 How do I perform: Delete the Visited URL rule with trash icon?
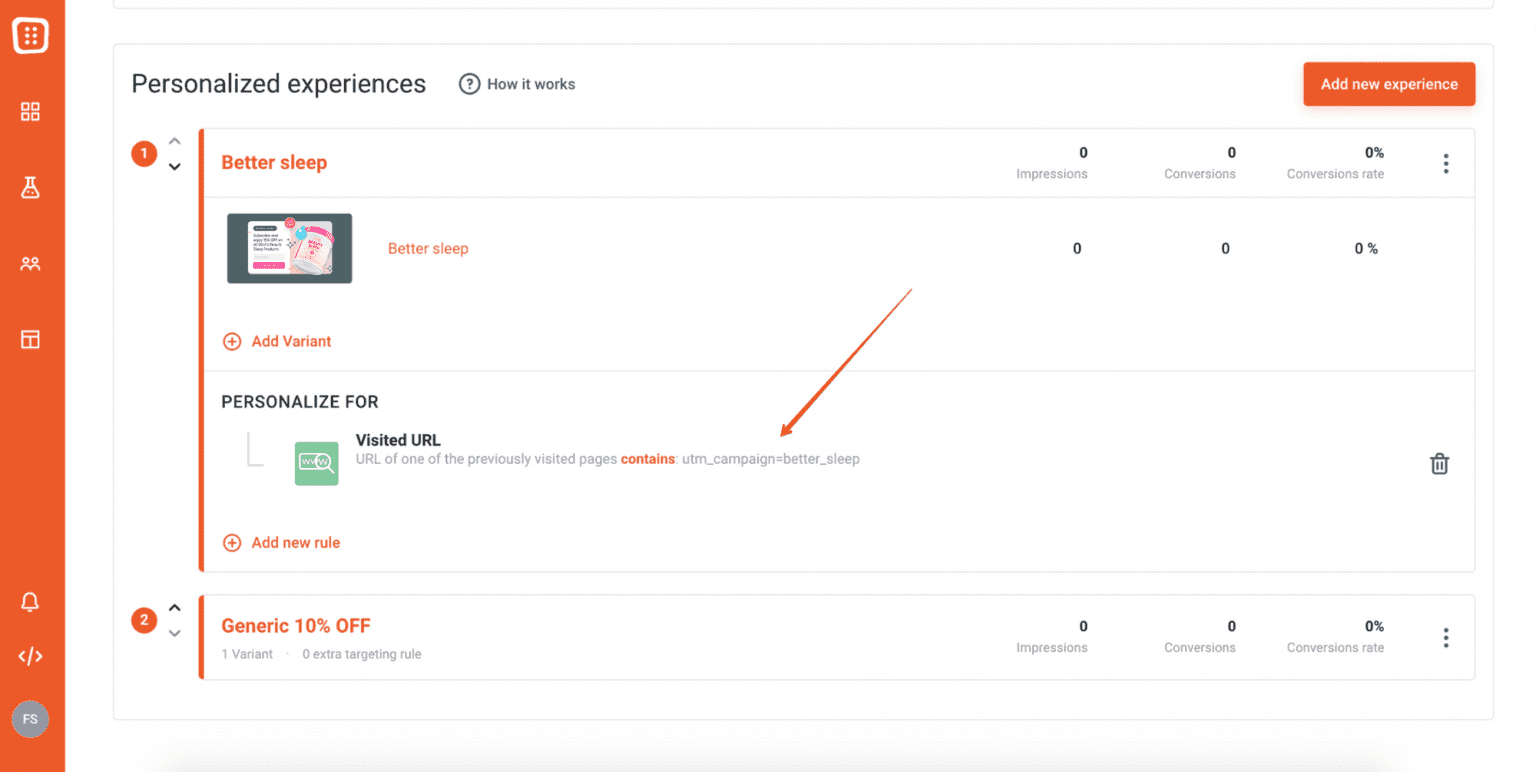coord(1439,463)
